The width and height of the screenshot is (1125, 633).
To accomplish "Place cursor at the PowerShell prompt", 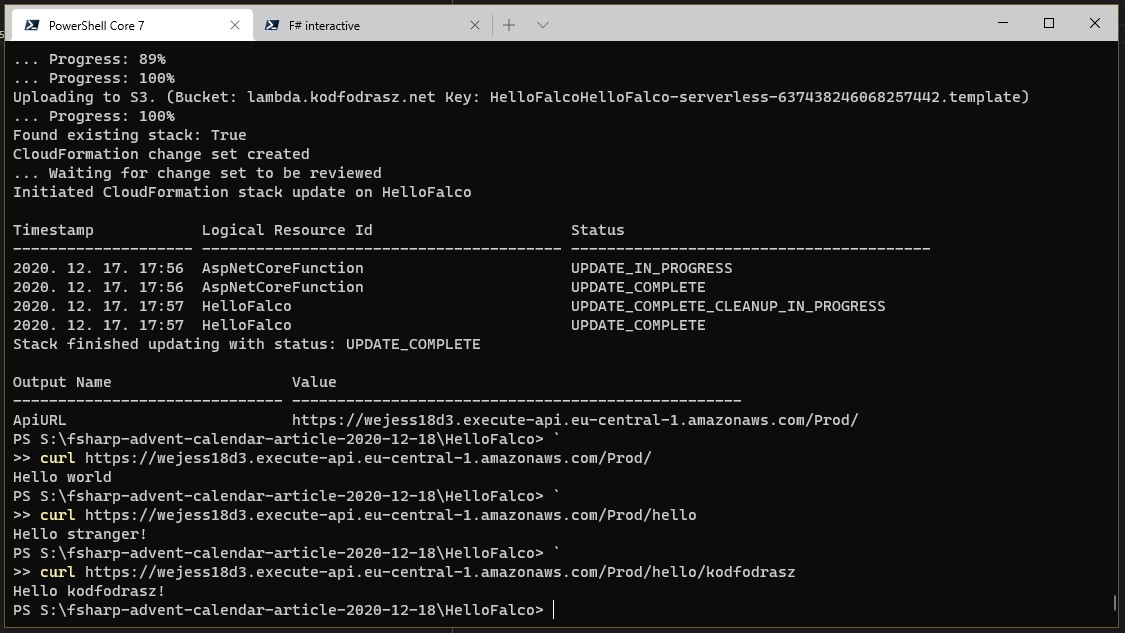I will click(556, 609).
